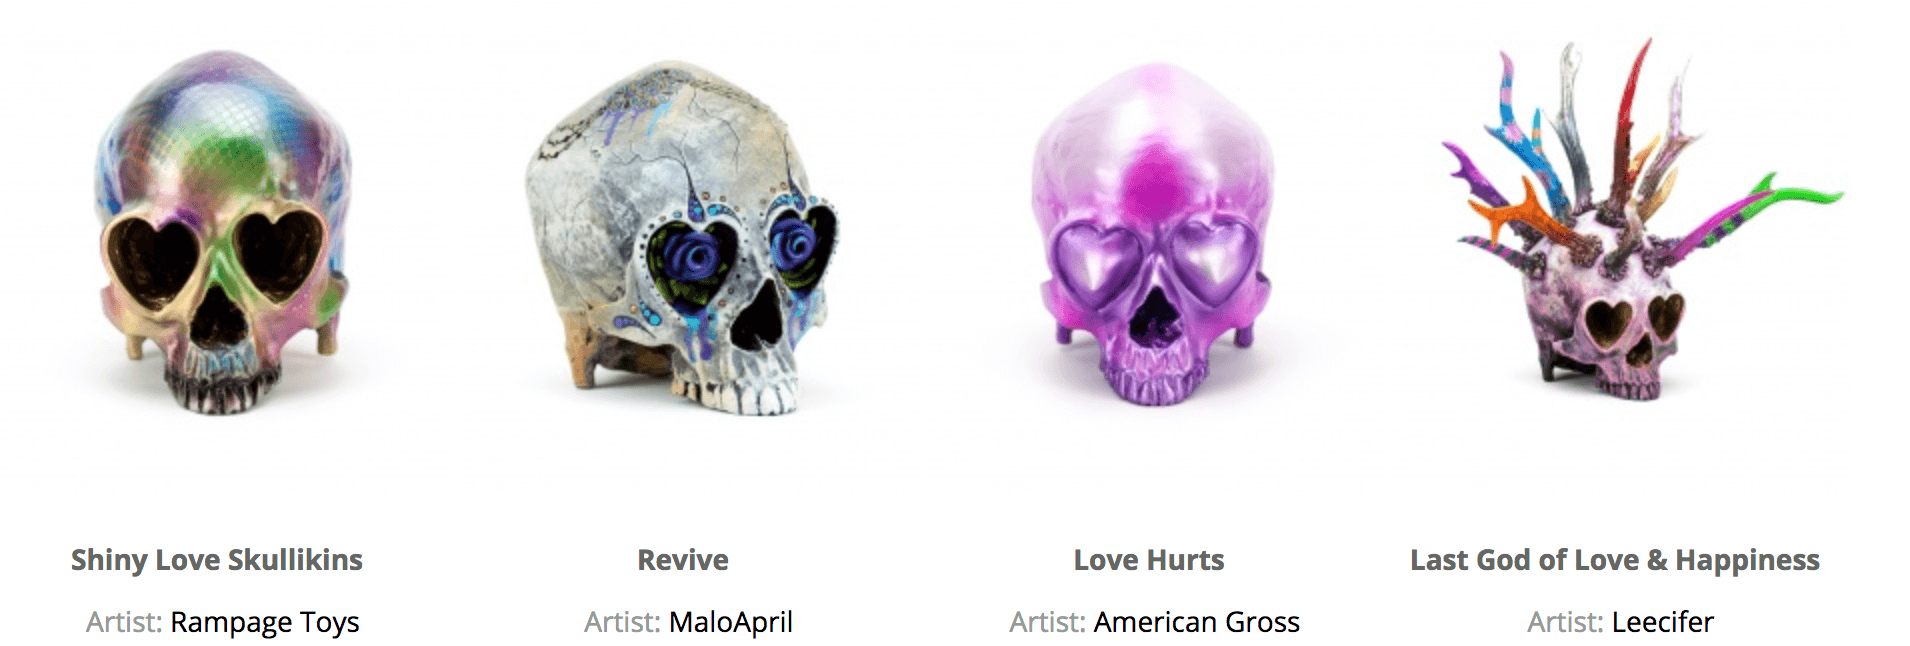Image resolution: width=1910 pixels, height=646 pixels.
Task: Click the Artist label beside American Gross
Action: (1047, 622)
